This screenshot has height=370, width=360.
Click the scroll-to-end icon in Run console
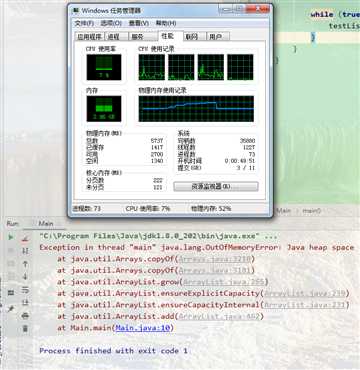point(25,302)
